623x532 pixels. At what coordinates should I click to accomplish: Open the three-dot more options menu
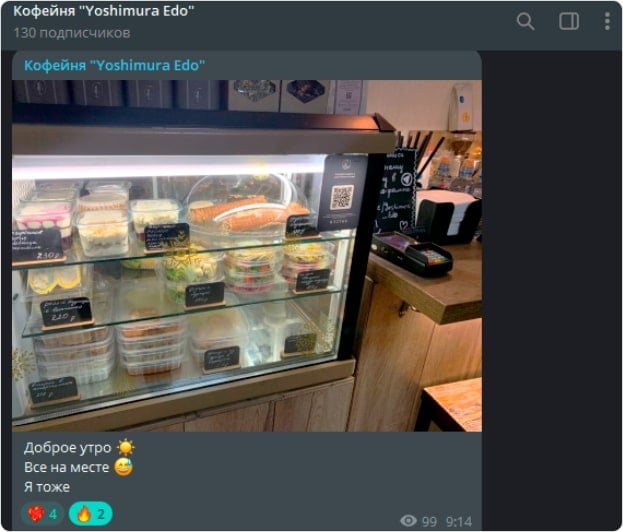coord(607,21)
